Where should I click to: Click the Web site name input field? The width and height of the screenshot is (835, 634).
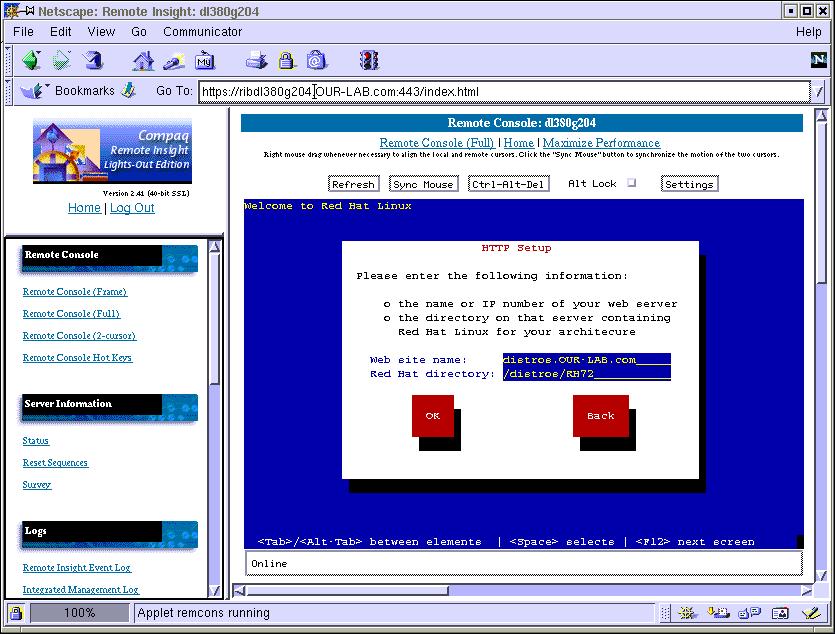pyautogui.click(x=586, y=359)
